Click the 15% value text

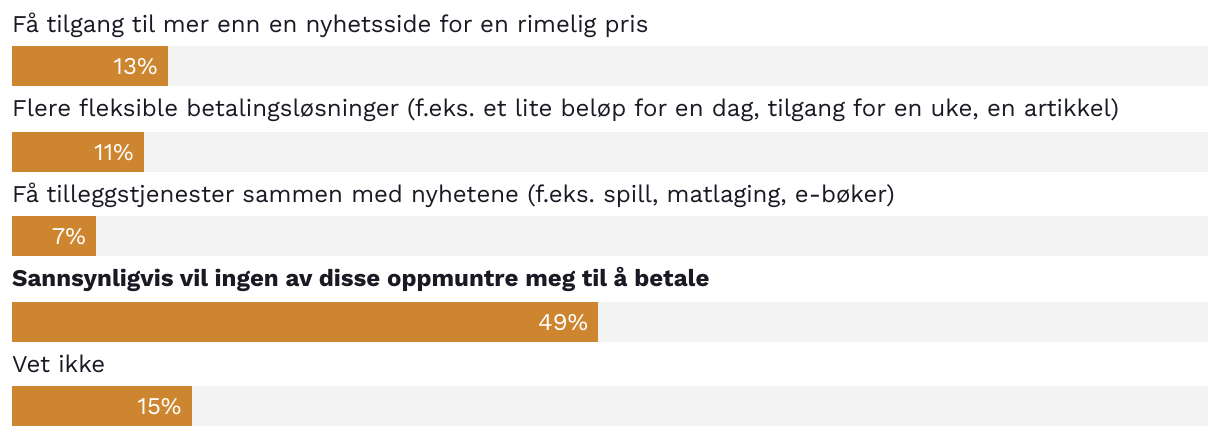(x=159, y=407)
